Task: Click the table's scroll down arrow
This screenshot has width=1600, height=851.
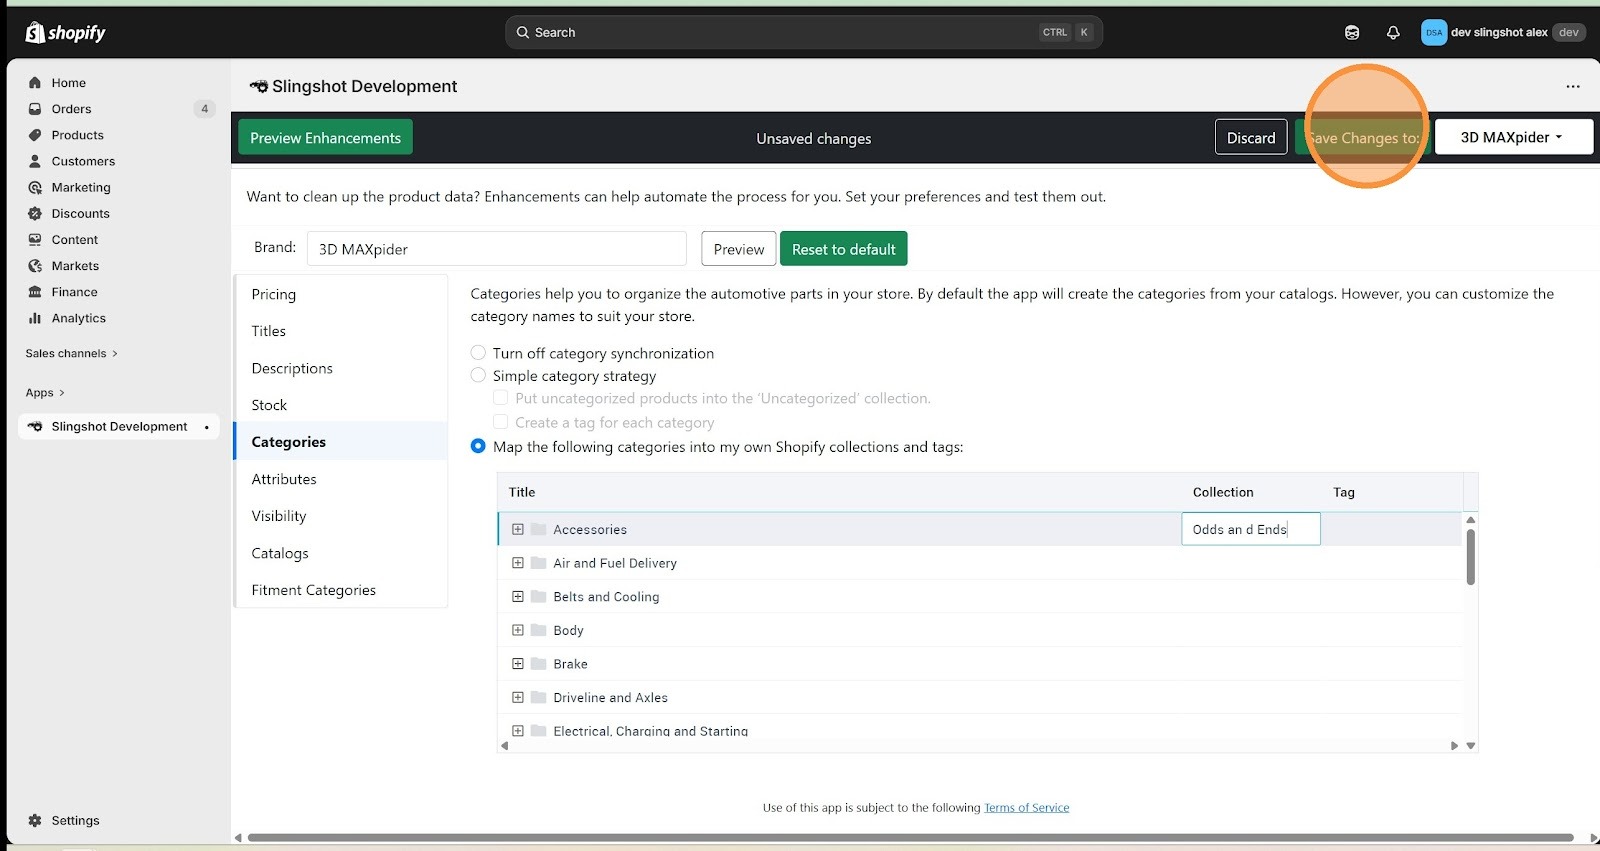Action: (1471, 745)
